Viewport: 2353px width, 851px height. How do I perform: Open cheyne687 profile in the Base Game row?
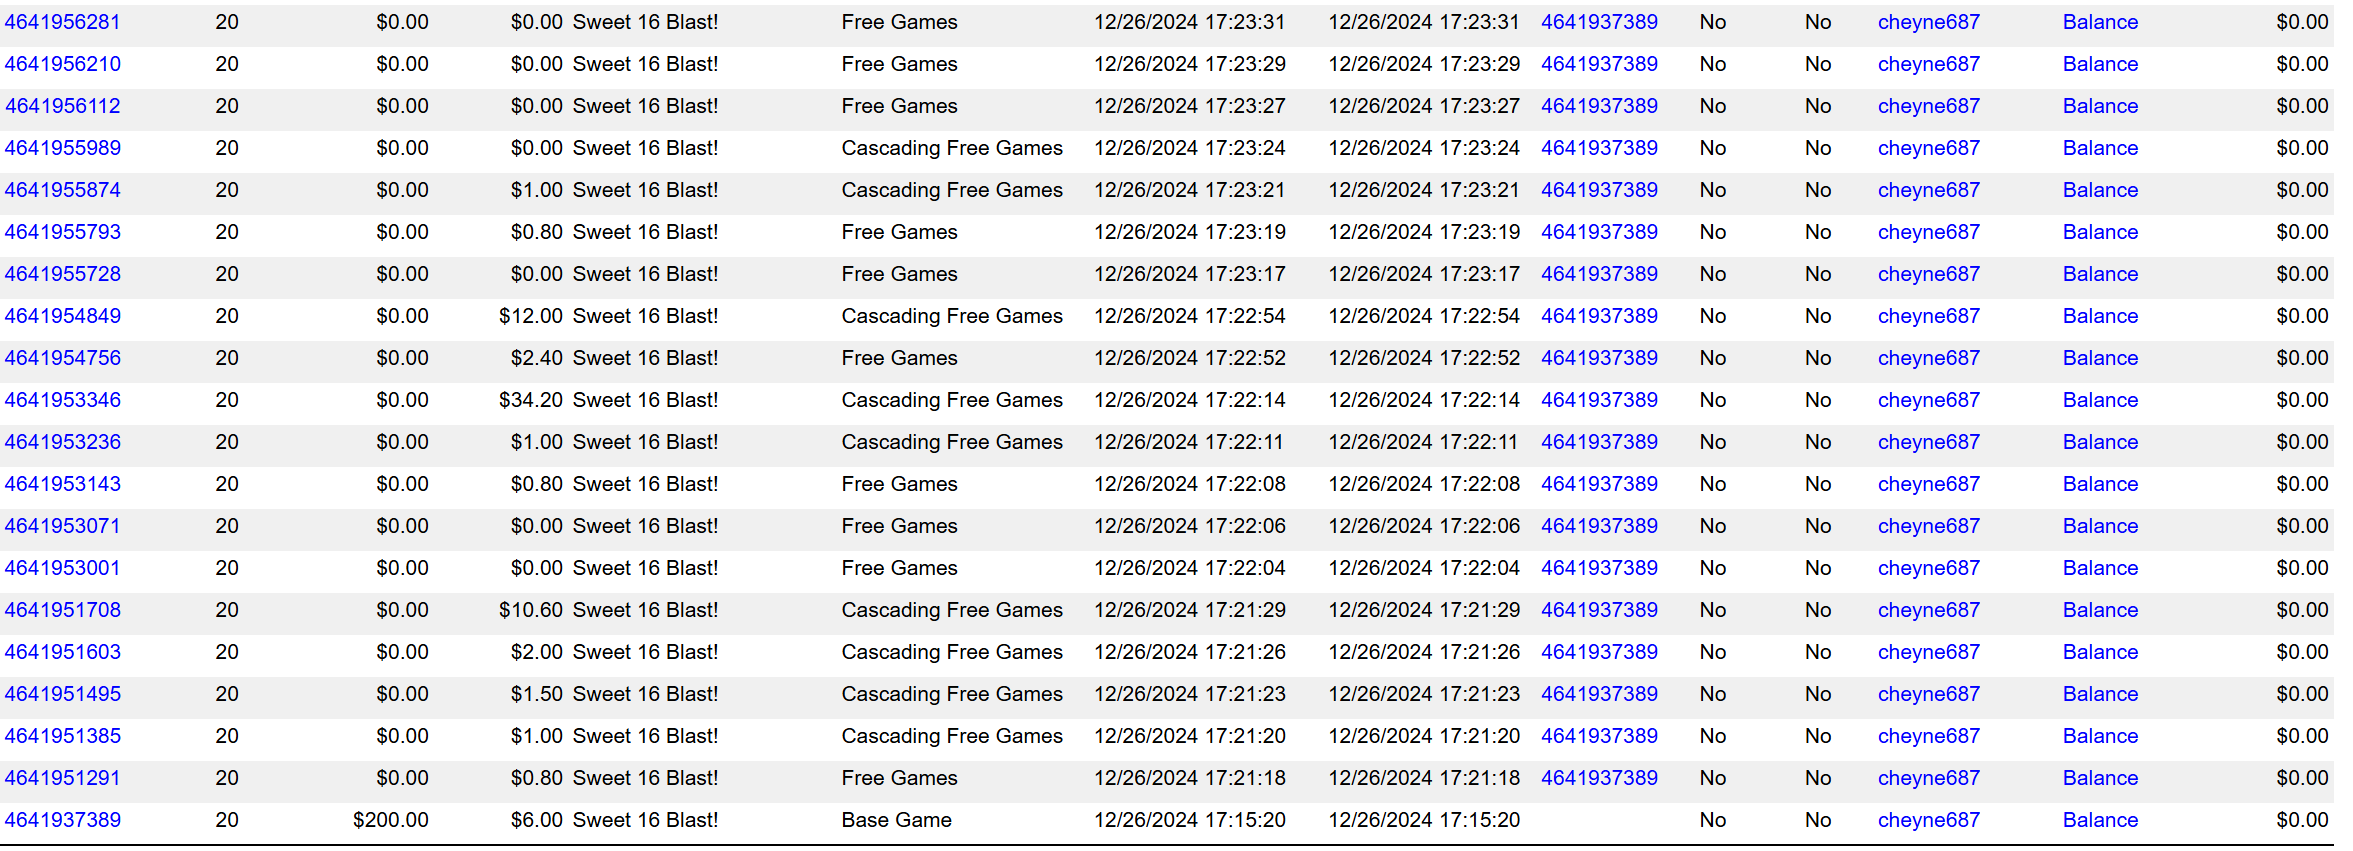pos(1928,820)
